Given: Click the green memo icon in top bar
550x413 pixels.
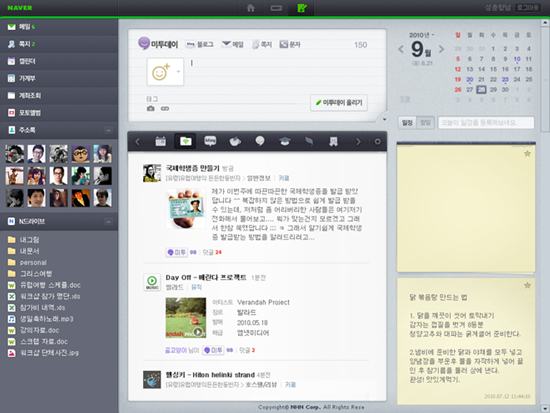Looking at the screenshot, I should [x=302, y=8].
